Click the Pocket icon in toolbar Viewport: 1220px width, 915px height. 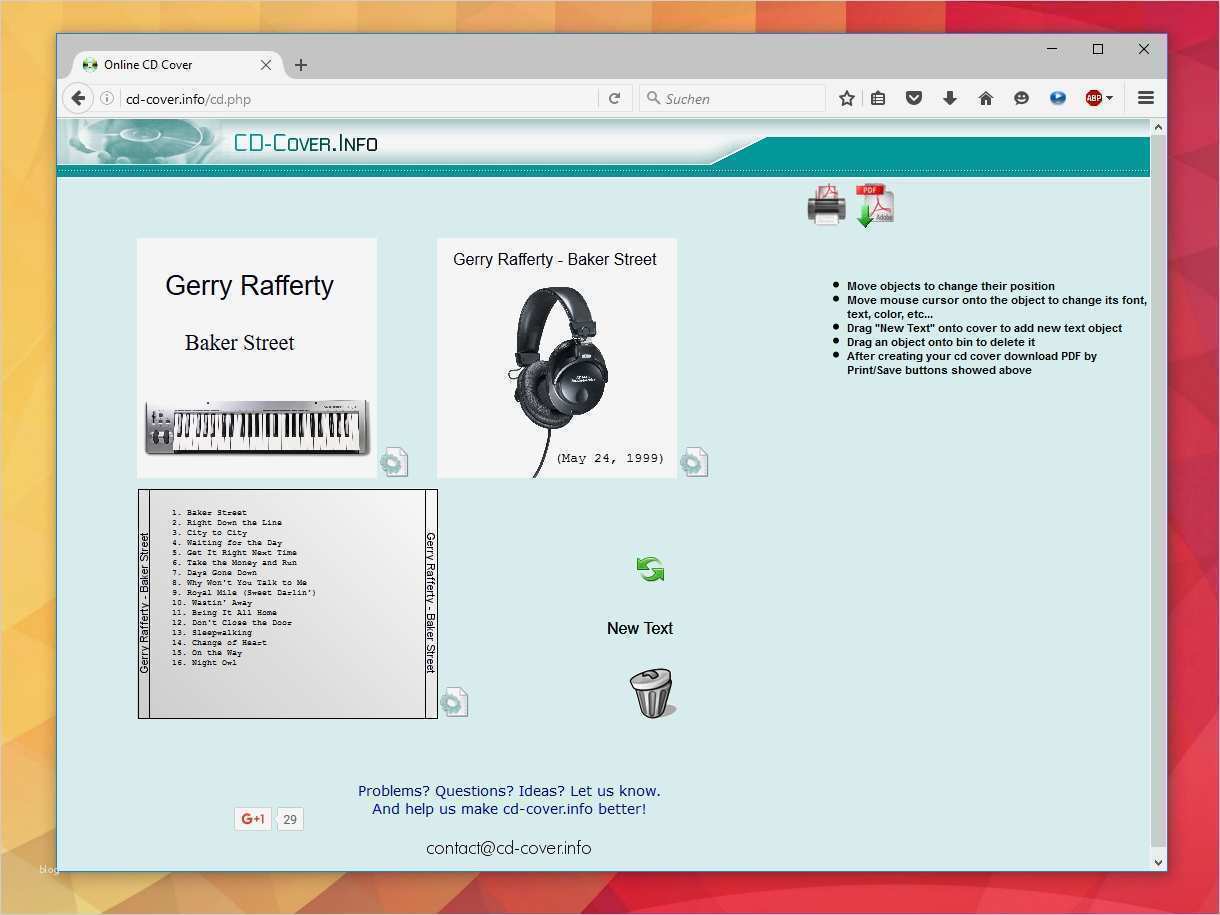[x=914, y=98]
